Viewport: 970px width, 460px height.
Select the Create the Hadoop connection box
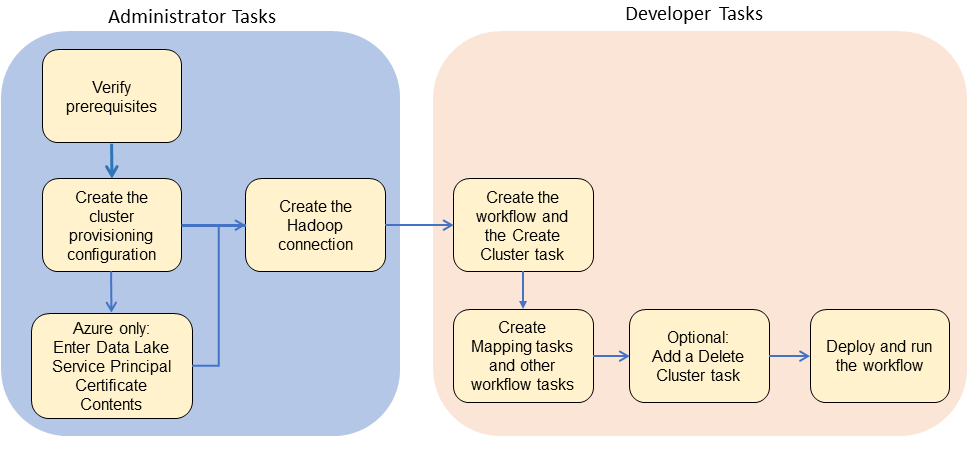tap(315, 225)
